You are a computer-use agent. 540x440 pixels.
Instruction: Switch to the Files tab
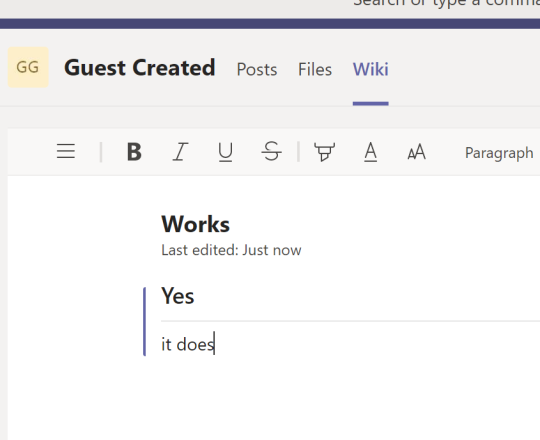click(315, 69)
